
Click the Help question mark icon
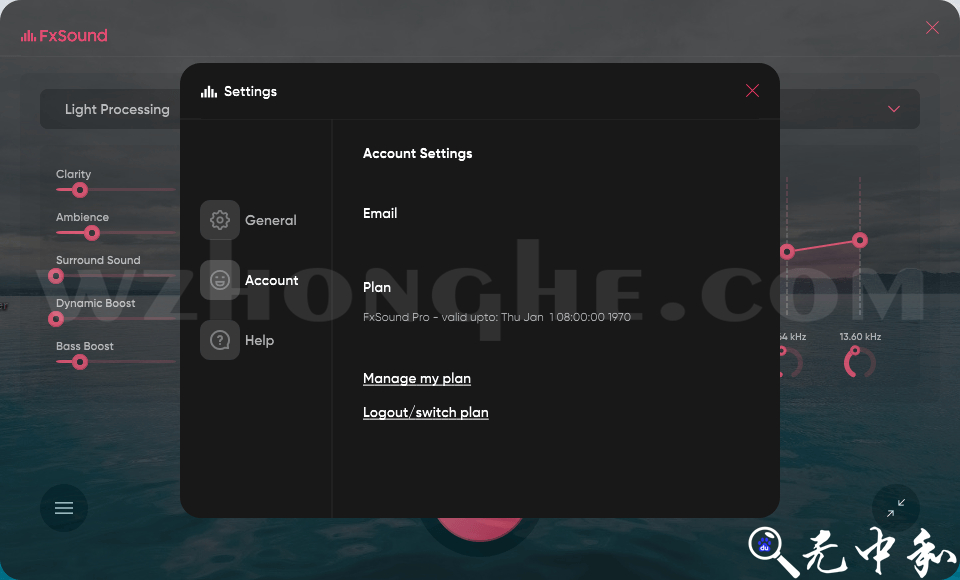(x=220, y=340)
